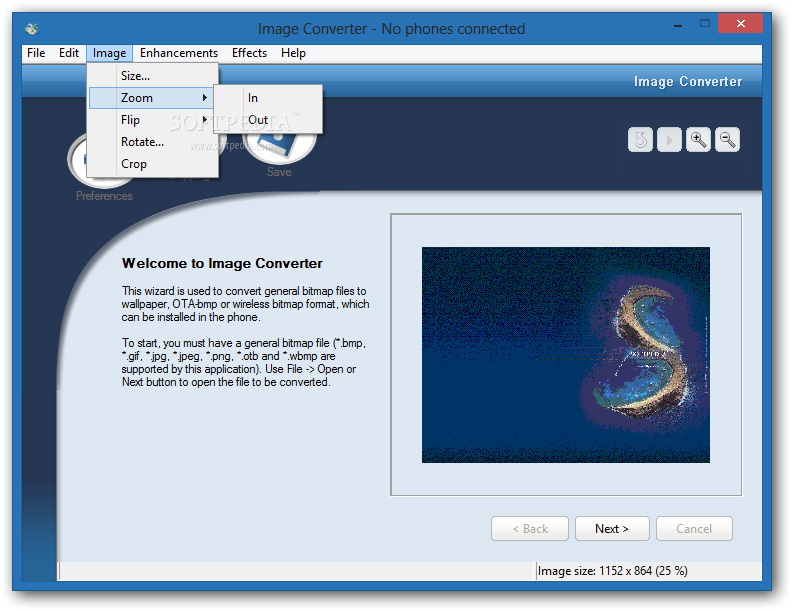Click the Image size status bar text

coord(612,571)
